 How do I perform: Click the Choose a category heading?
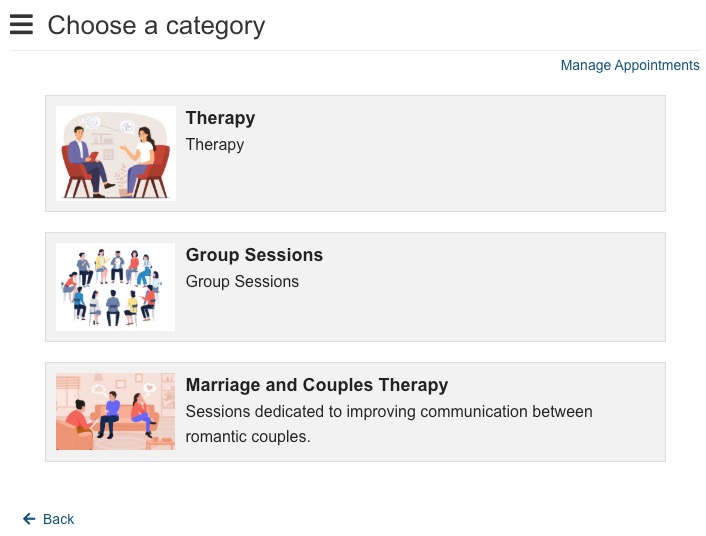(156, 25)
